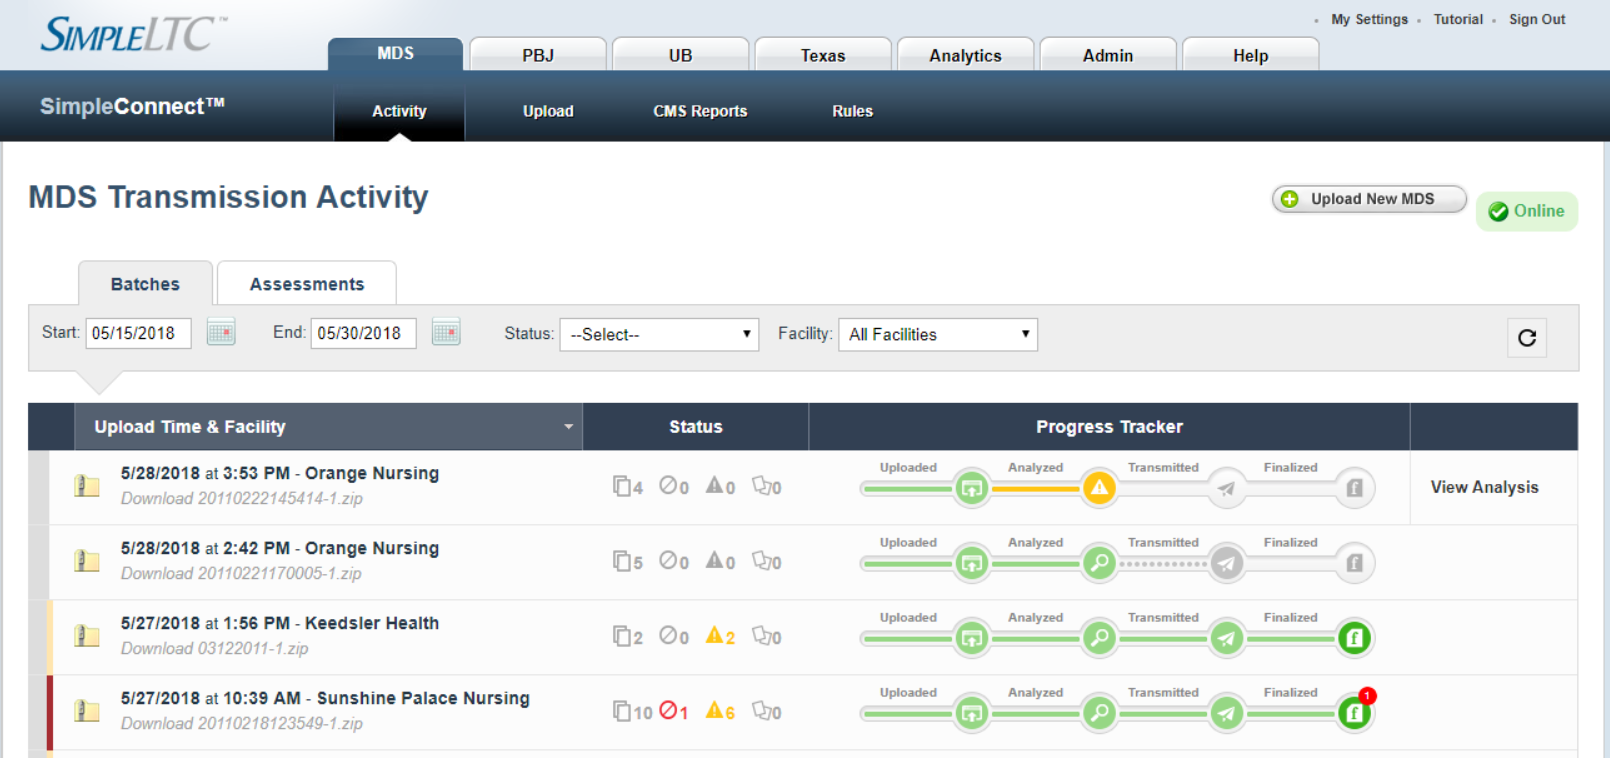Screen dimensions: 1610x758
Task: Click the Transmitted icon in Sunshine Palace row
Action: click(1227, 713)
